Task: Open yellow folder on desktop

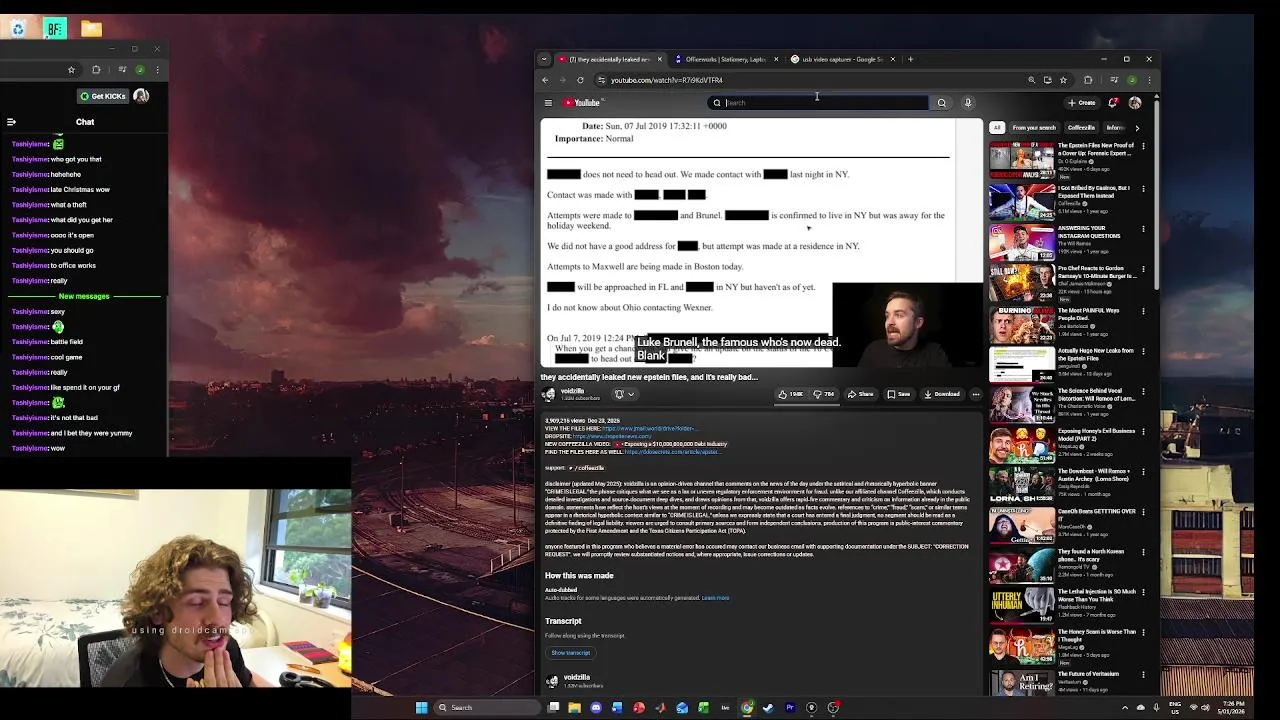Action: click(x=92, y=29)
